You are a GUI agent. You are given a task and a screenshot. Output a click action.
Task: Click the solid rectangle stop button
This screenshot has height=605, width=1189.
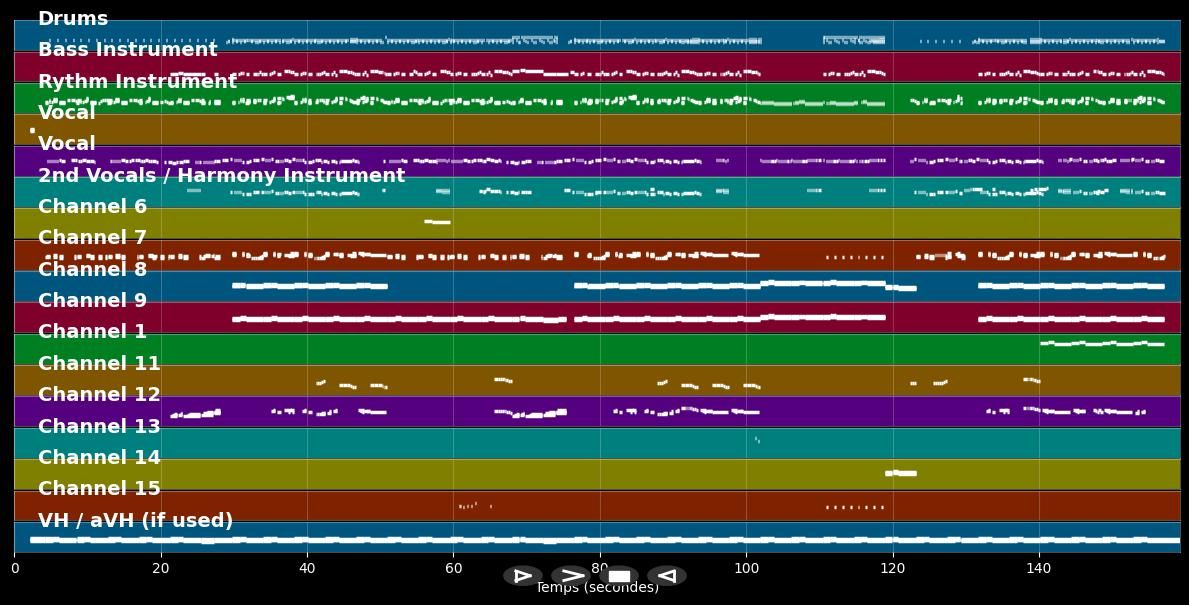620,576
